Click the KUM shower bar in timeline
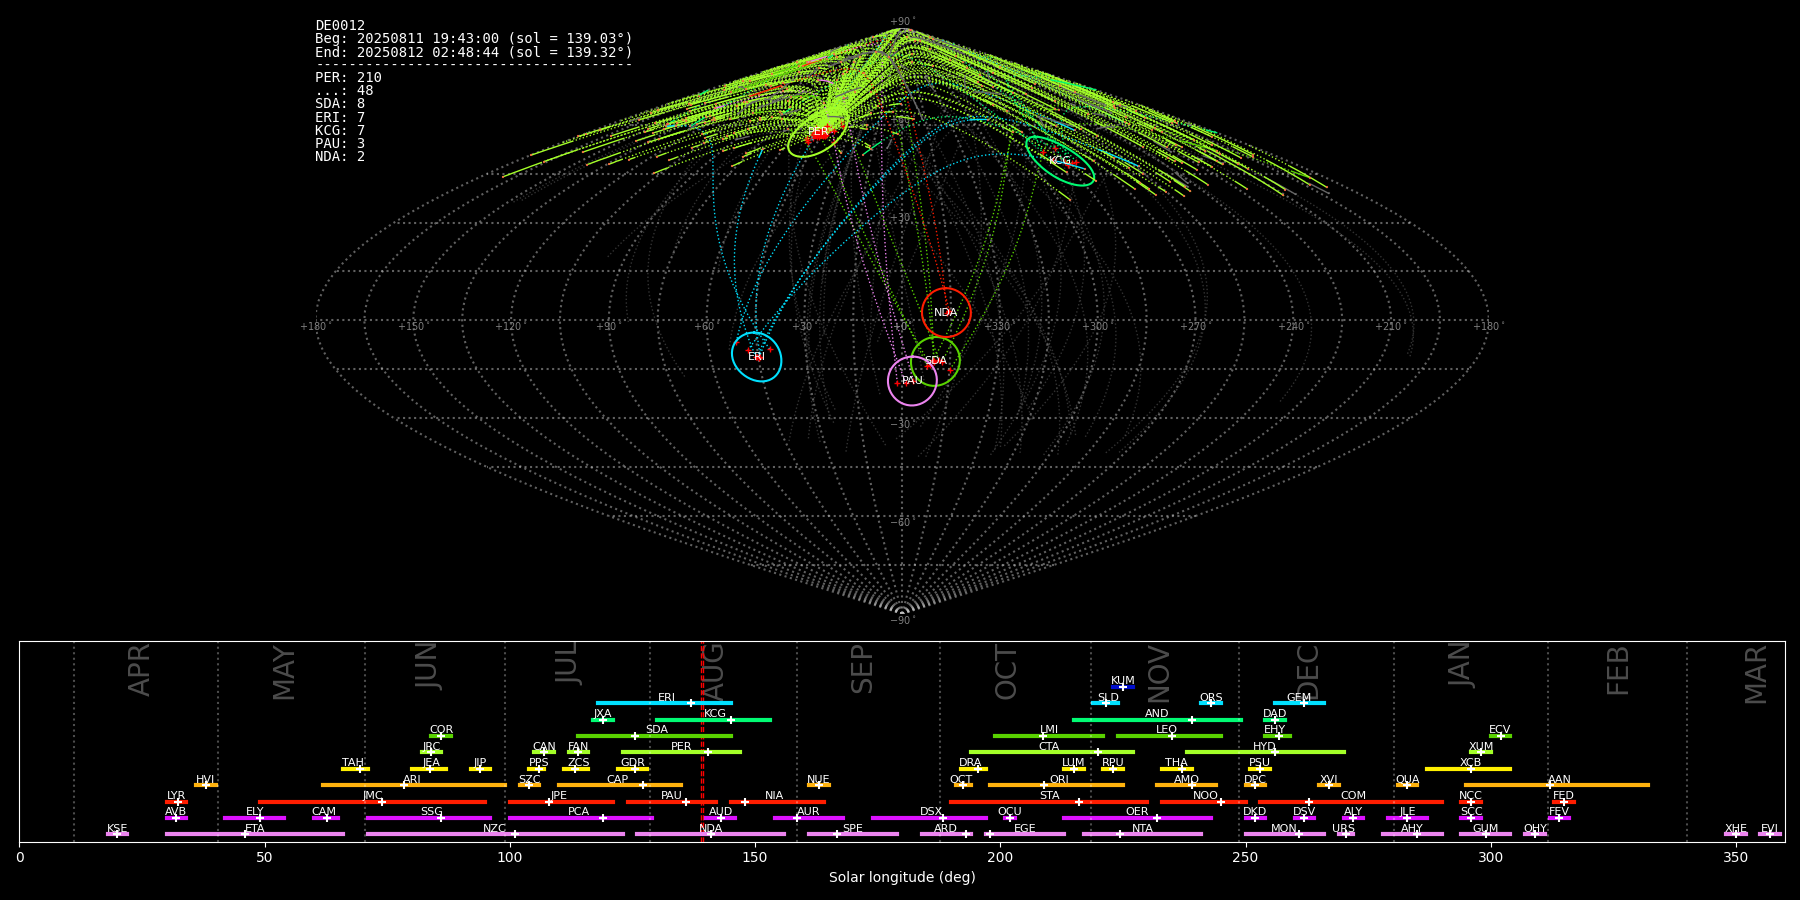Screen dimensions: 1800x900 click(x=1123, y=687)
